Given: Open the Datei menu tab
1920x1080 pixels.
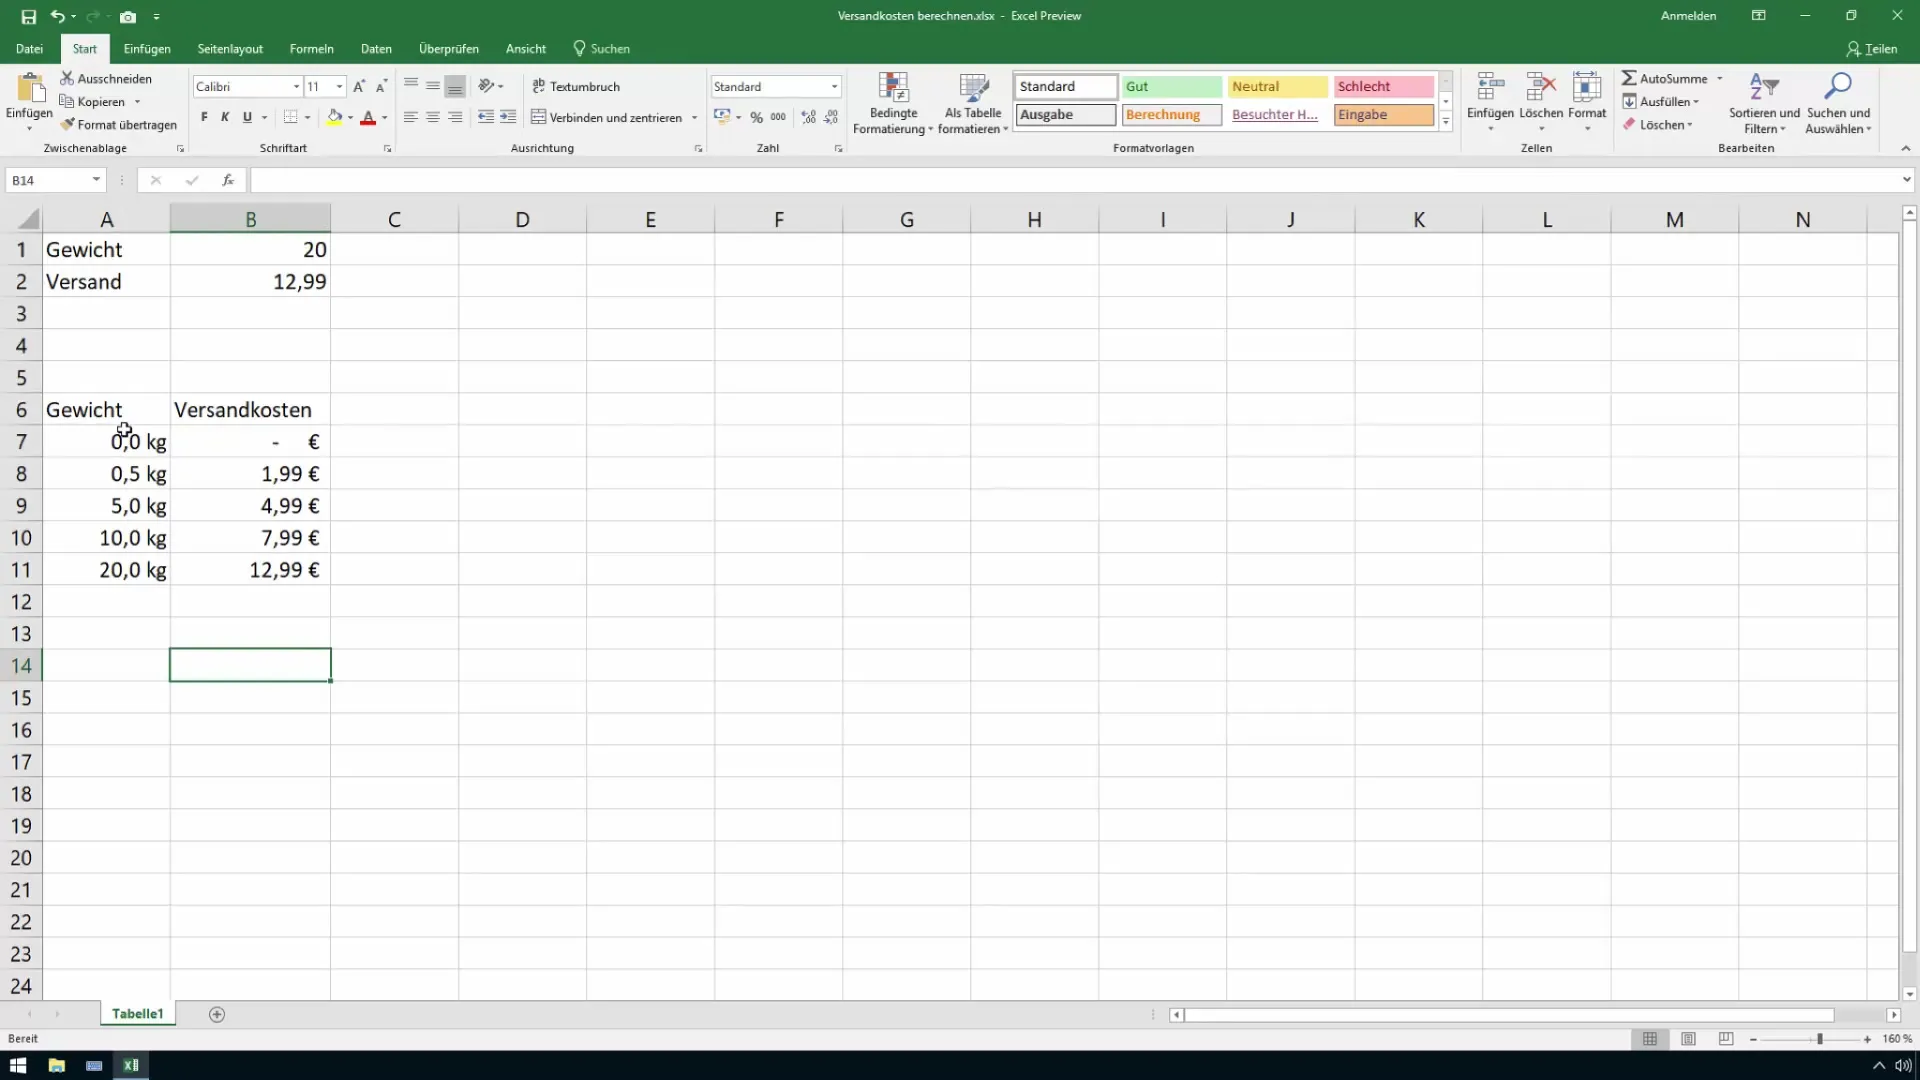Looking at the screenshot, I should (29, 48).
